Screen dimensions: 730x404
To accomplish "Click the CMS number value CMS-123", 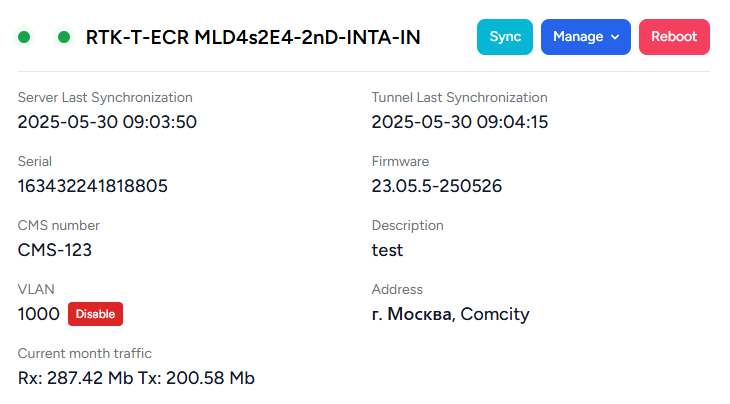I will pyautogui.click(x=54, y=250).
